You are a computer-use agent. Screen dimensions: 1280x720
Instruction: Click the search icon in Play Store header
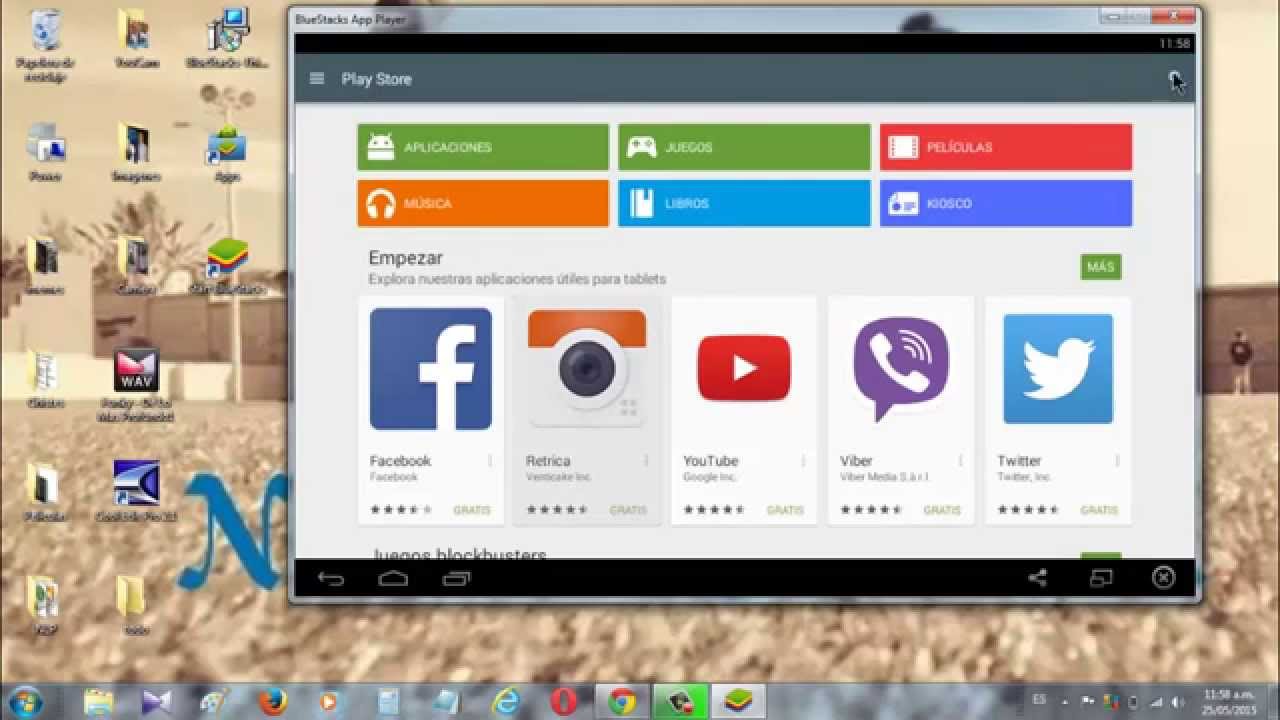1175,79
